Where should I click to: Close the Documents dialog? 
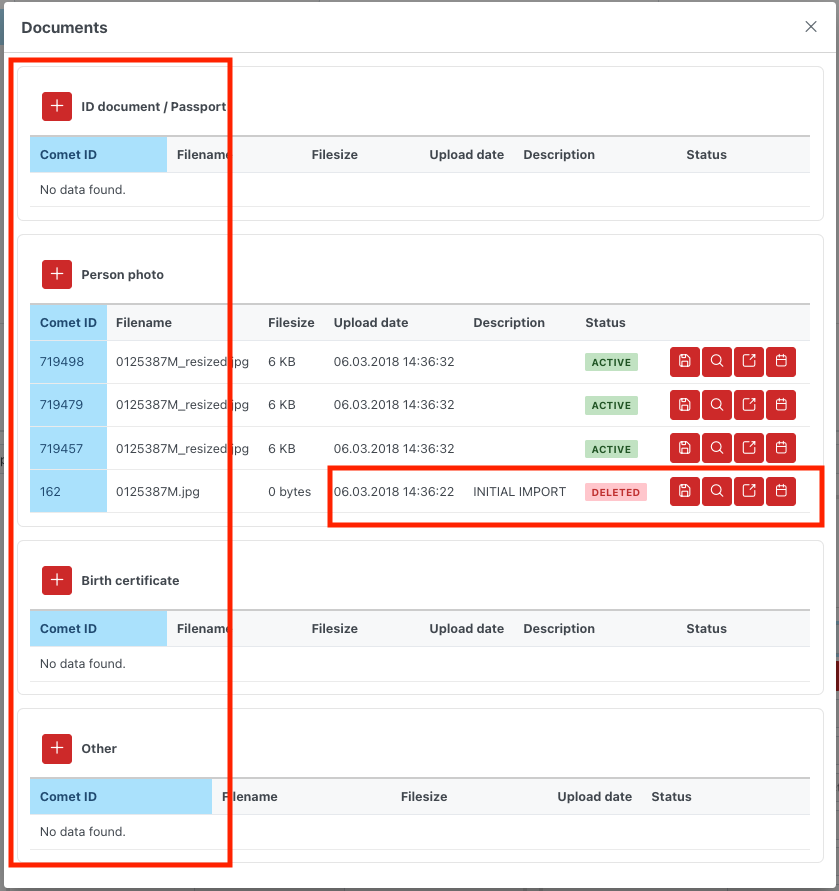click(x=811, y=27)
